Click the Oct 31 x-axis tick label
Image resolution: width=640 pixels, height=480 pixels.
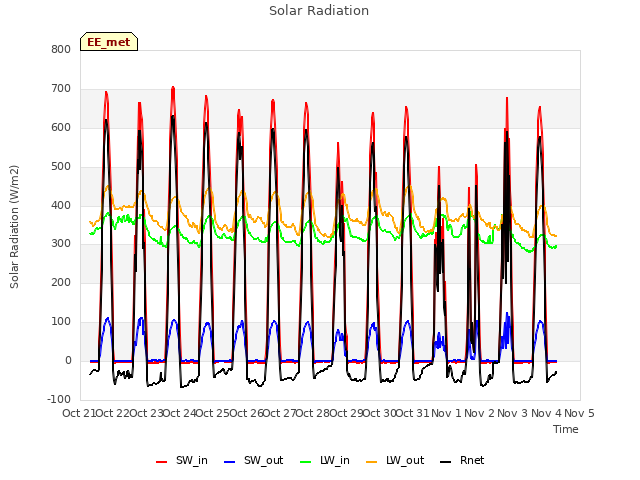click(413, 413)
